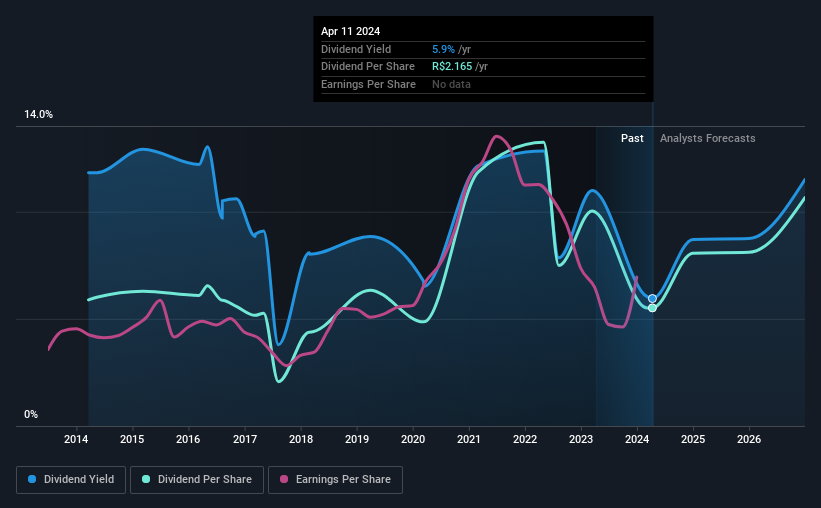The image size is (821, 508).
Task: Click the blue Dividend Yield legend dot
Action: tap(32, 479)
